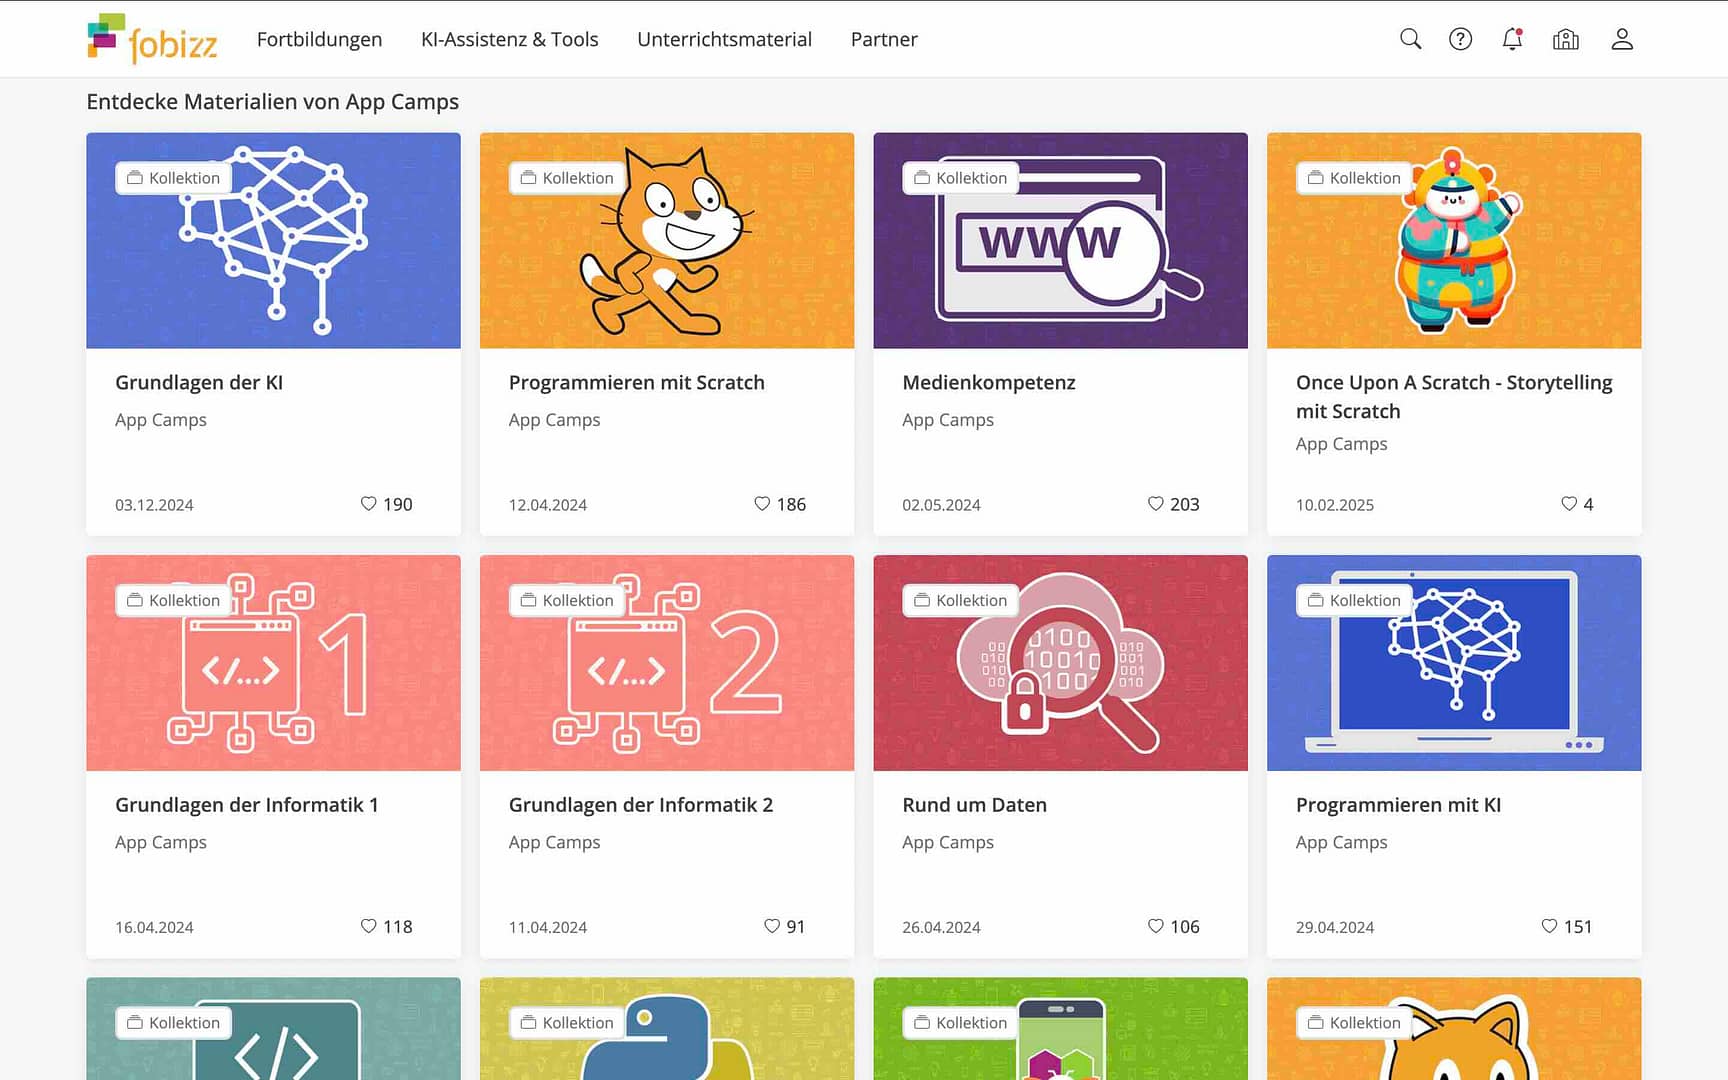Open Grundlagen der Informatik 2 title
This screenshot has height=1080, width=1728.
point(641,805)
